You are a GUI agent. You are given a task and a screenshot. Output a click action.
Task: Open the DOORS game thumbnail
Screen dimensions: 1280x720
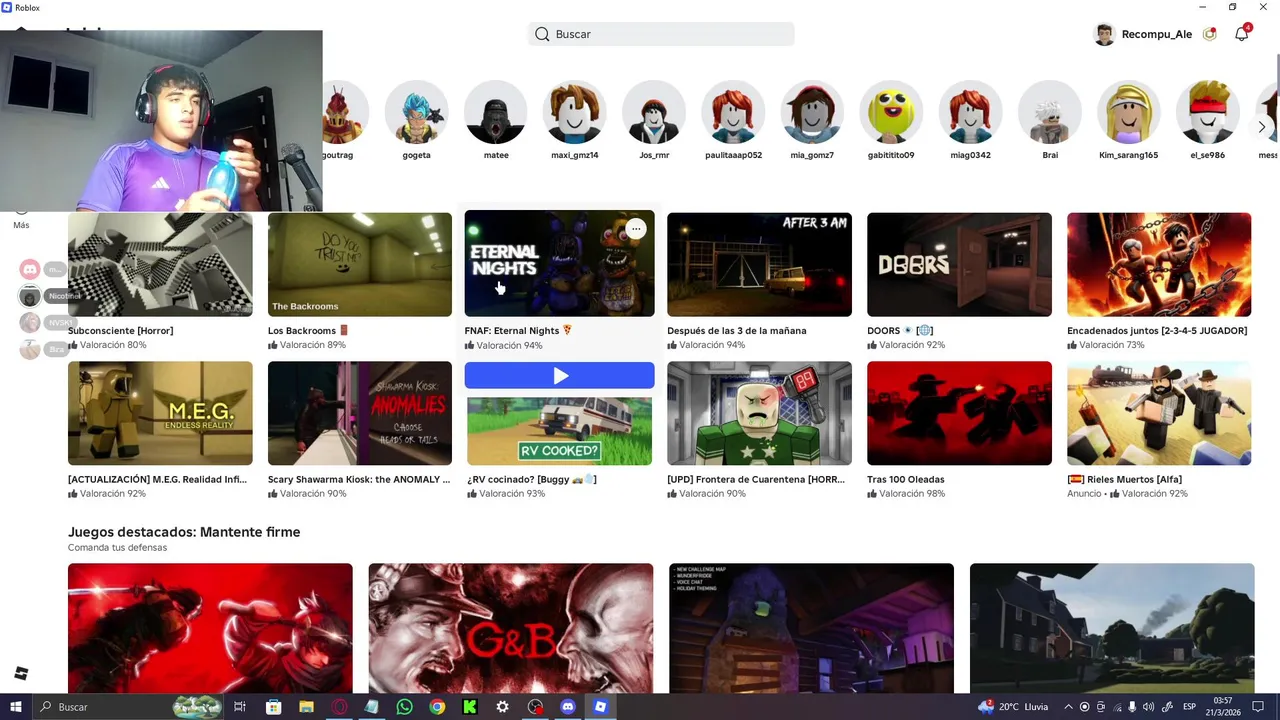959,264
